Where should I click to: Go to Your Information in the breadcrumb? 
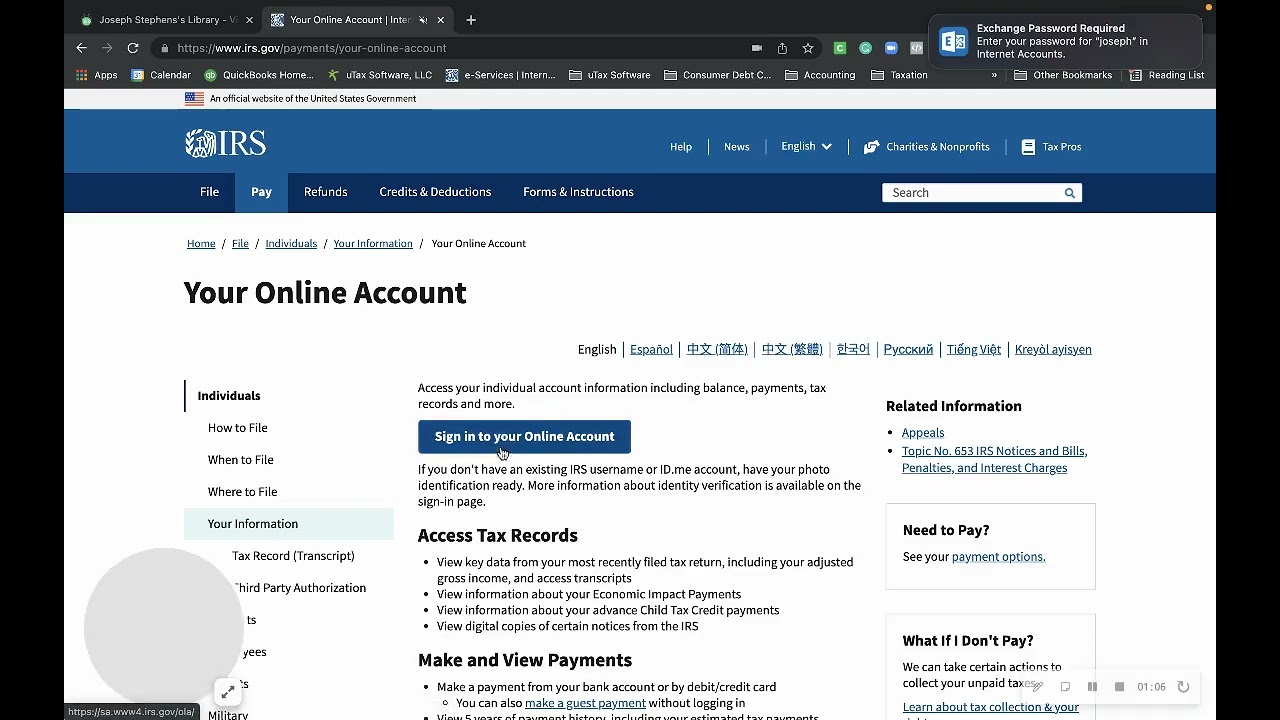pyautogui.click(x=373, y=244)
